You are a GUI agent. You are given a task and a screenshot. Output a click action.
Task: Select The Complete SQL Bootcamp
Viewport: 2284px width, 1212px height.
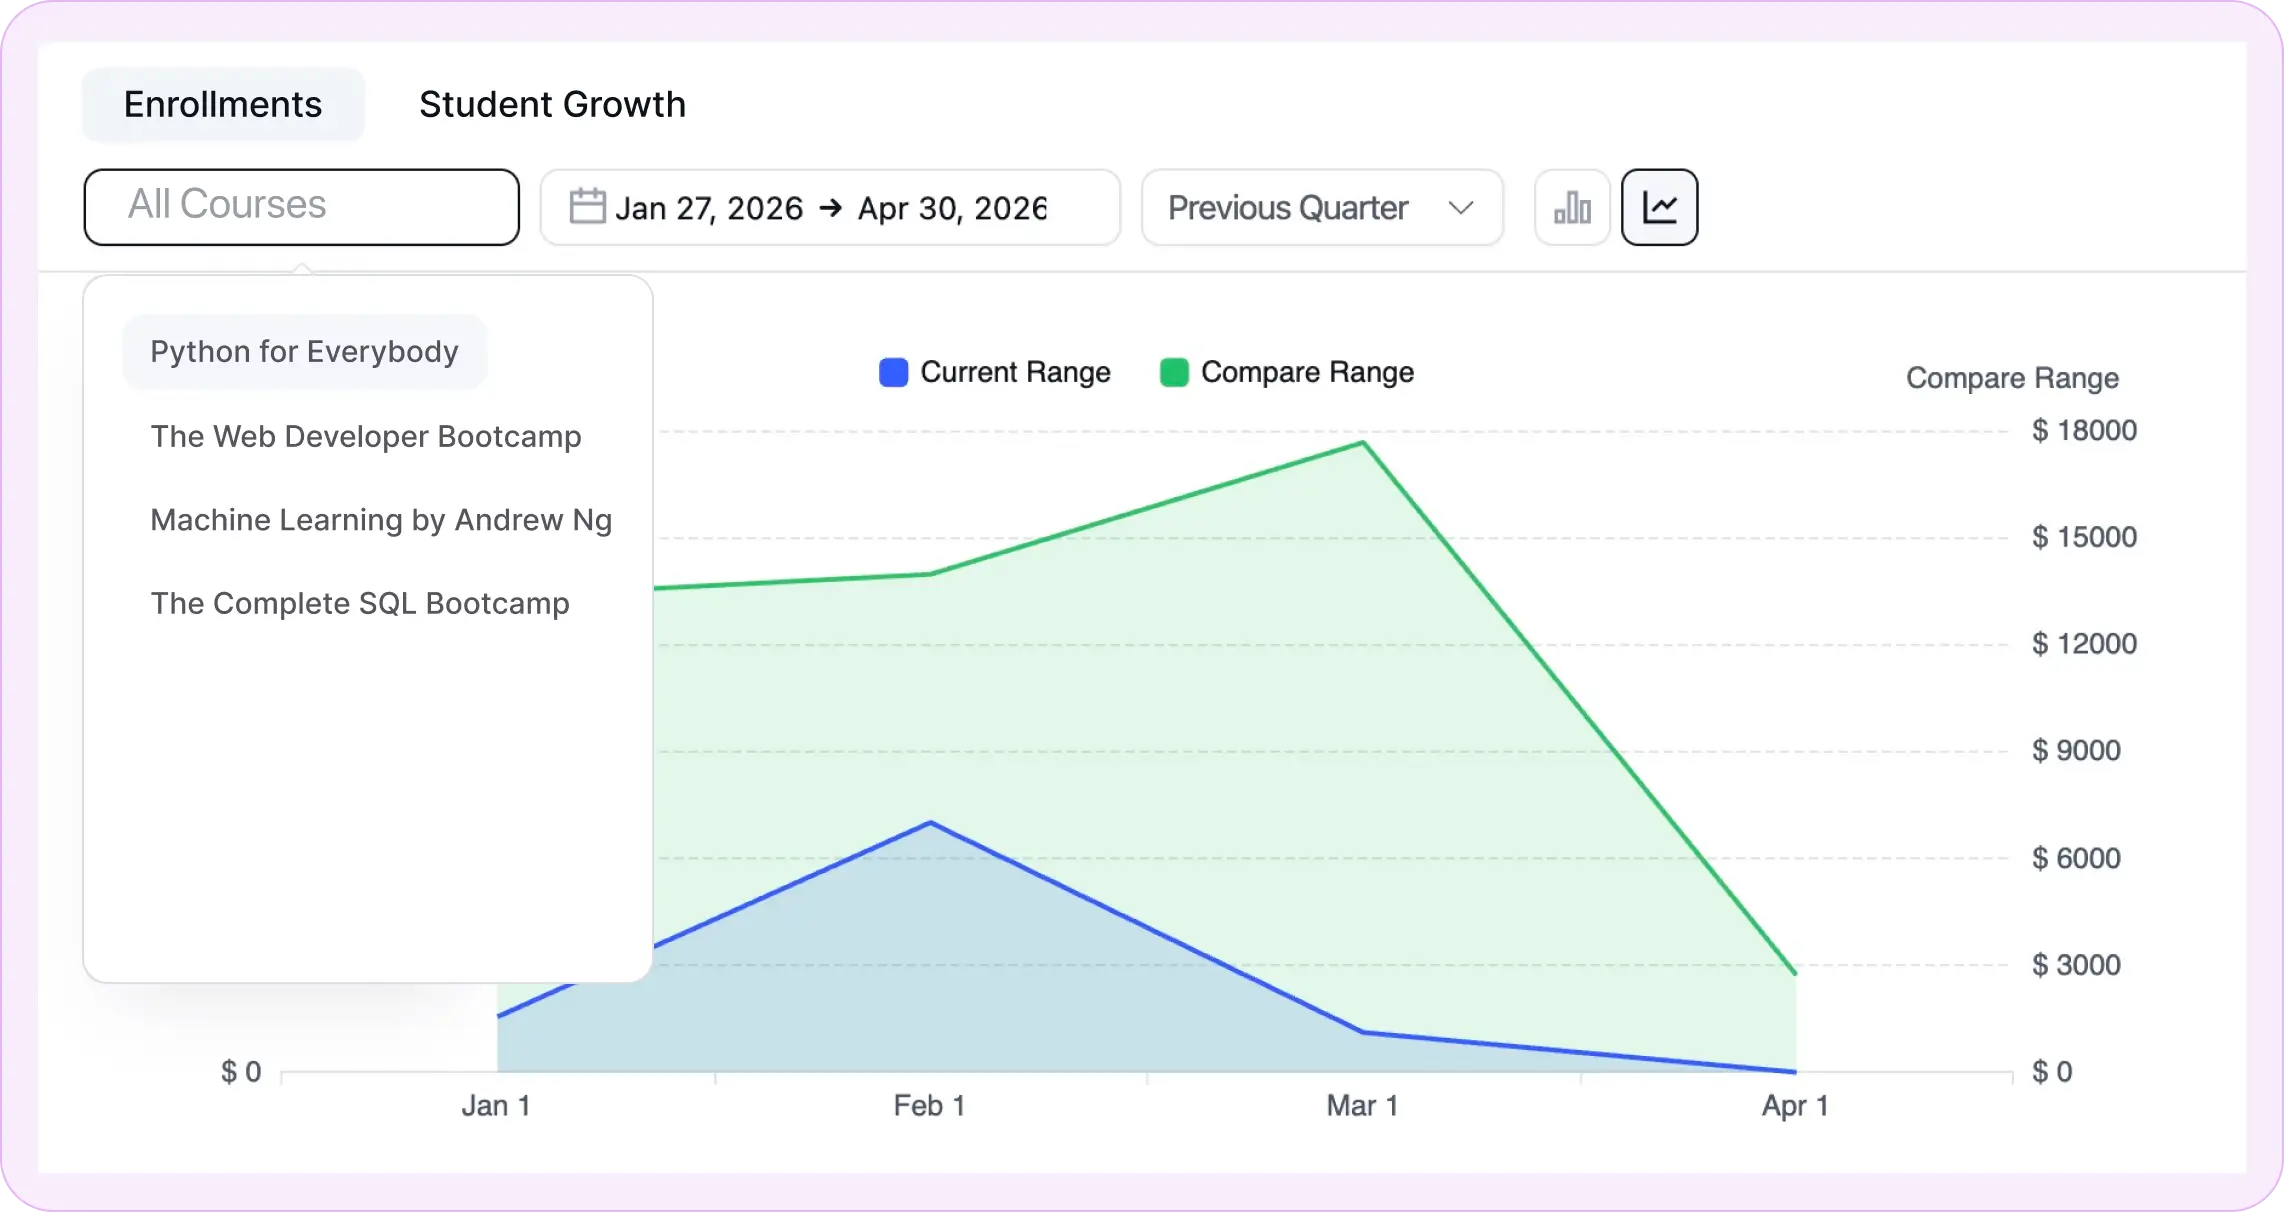[x=360, y=603]
